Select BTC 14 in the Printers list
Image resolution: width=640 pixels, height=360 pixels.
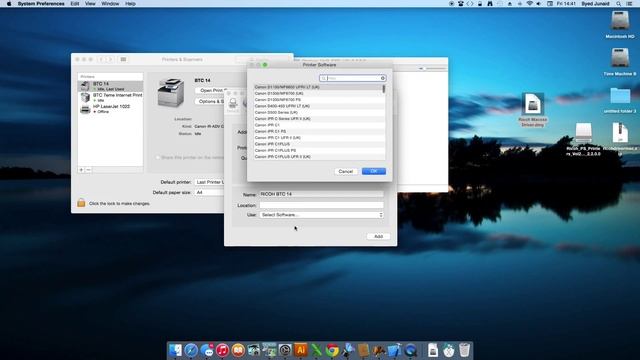(x=110, y=86)
